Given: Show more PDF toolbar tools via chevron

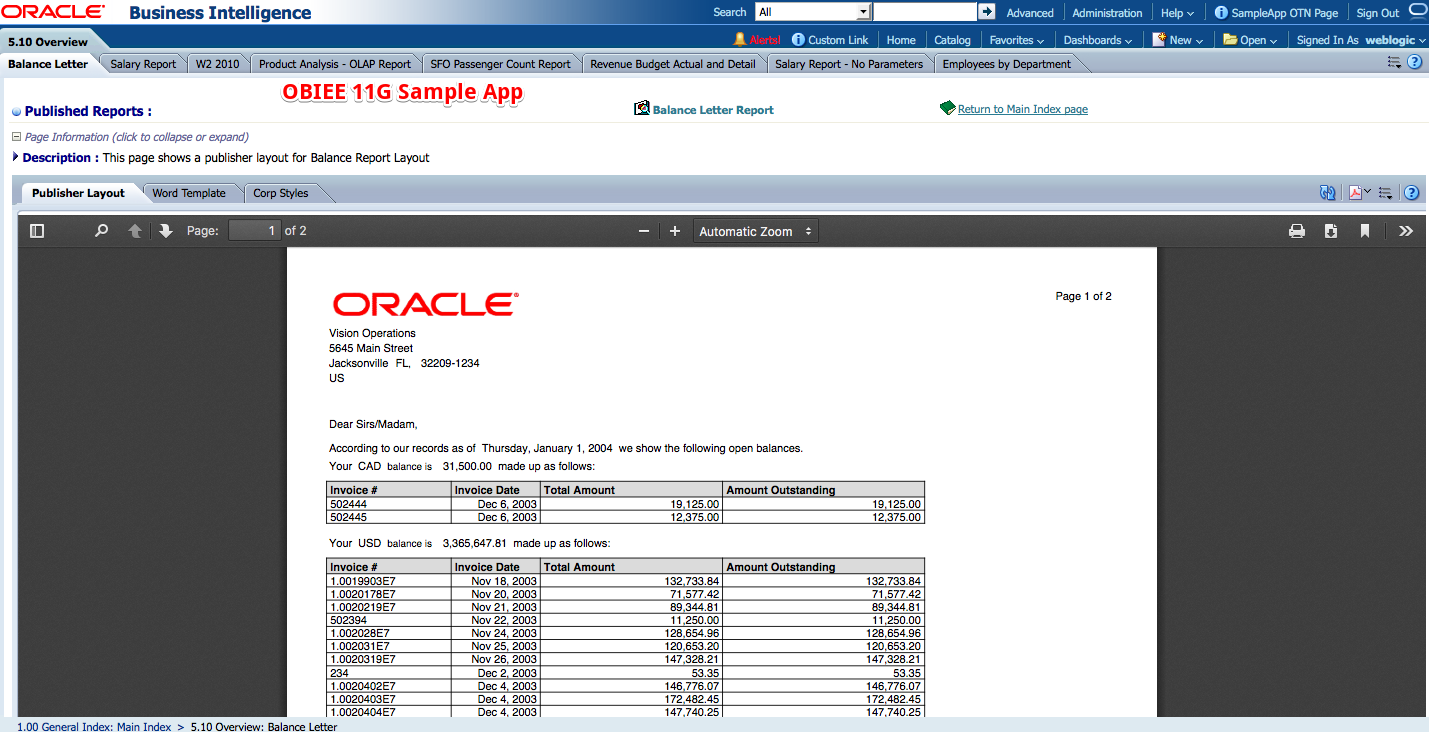Looking at the screenshot, I should (1406, 230).
